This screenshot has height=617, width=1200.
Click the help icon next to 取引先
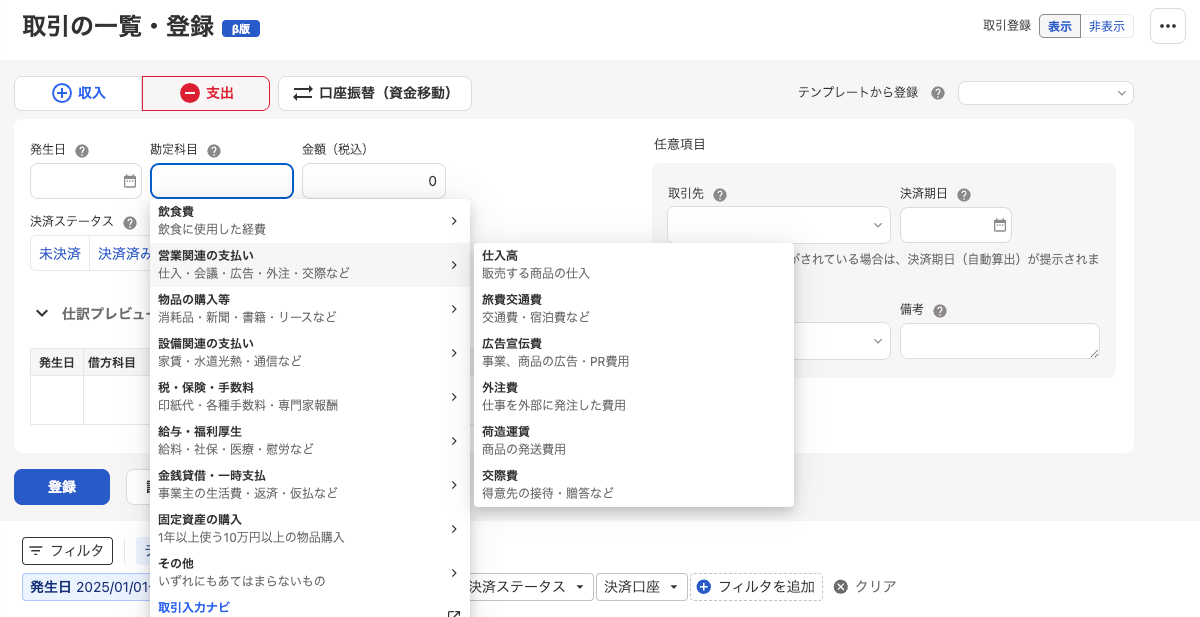pyautogui.click(x=720, y=194)
